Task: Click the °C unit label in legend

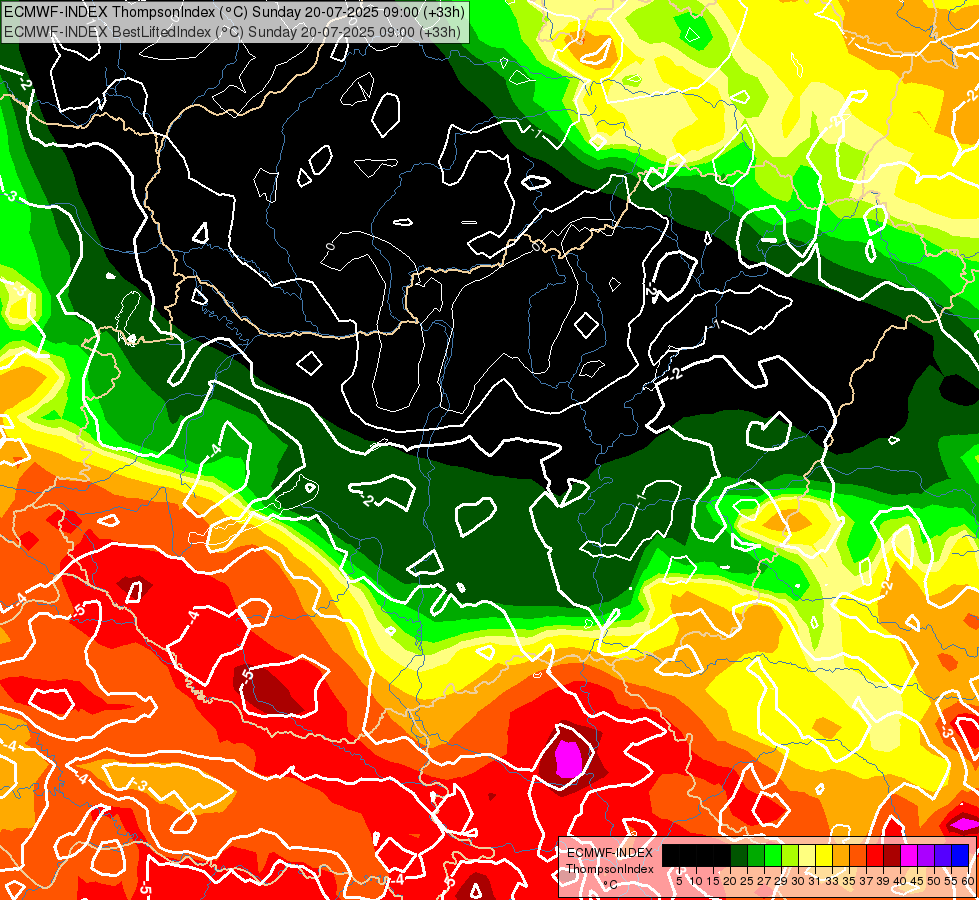Action: click(611, 885)
